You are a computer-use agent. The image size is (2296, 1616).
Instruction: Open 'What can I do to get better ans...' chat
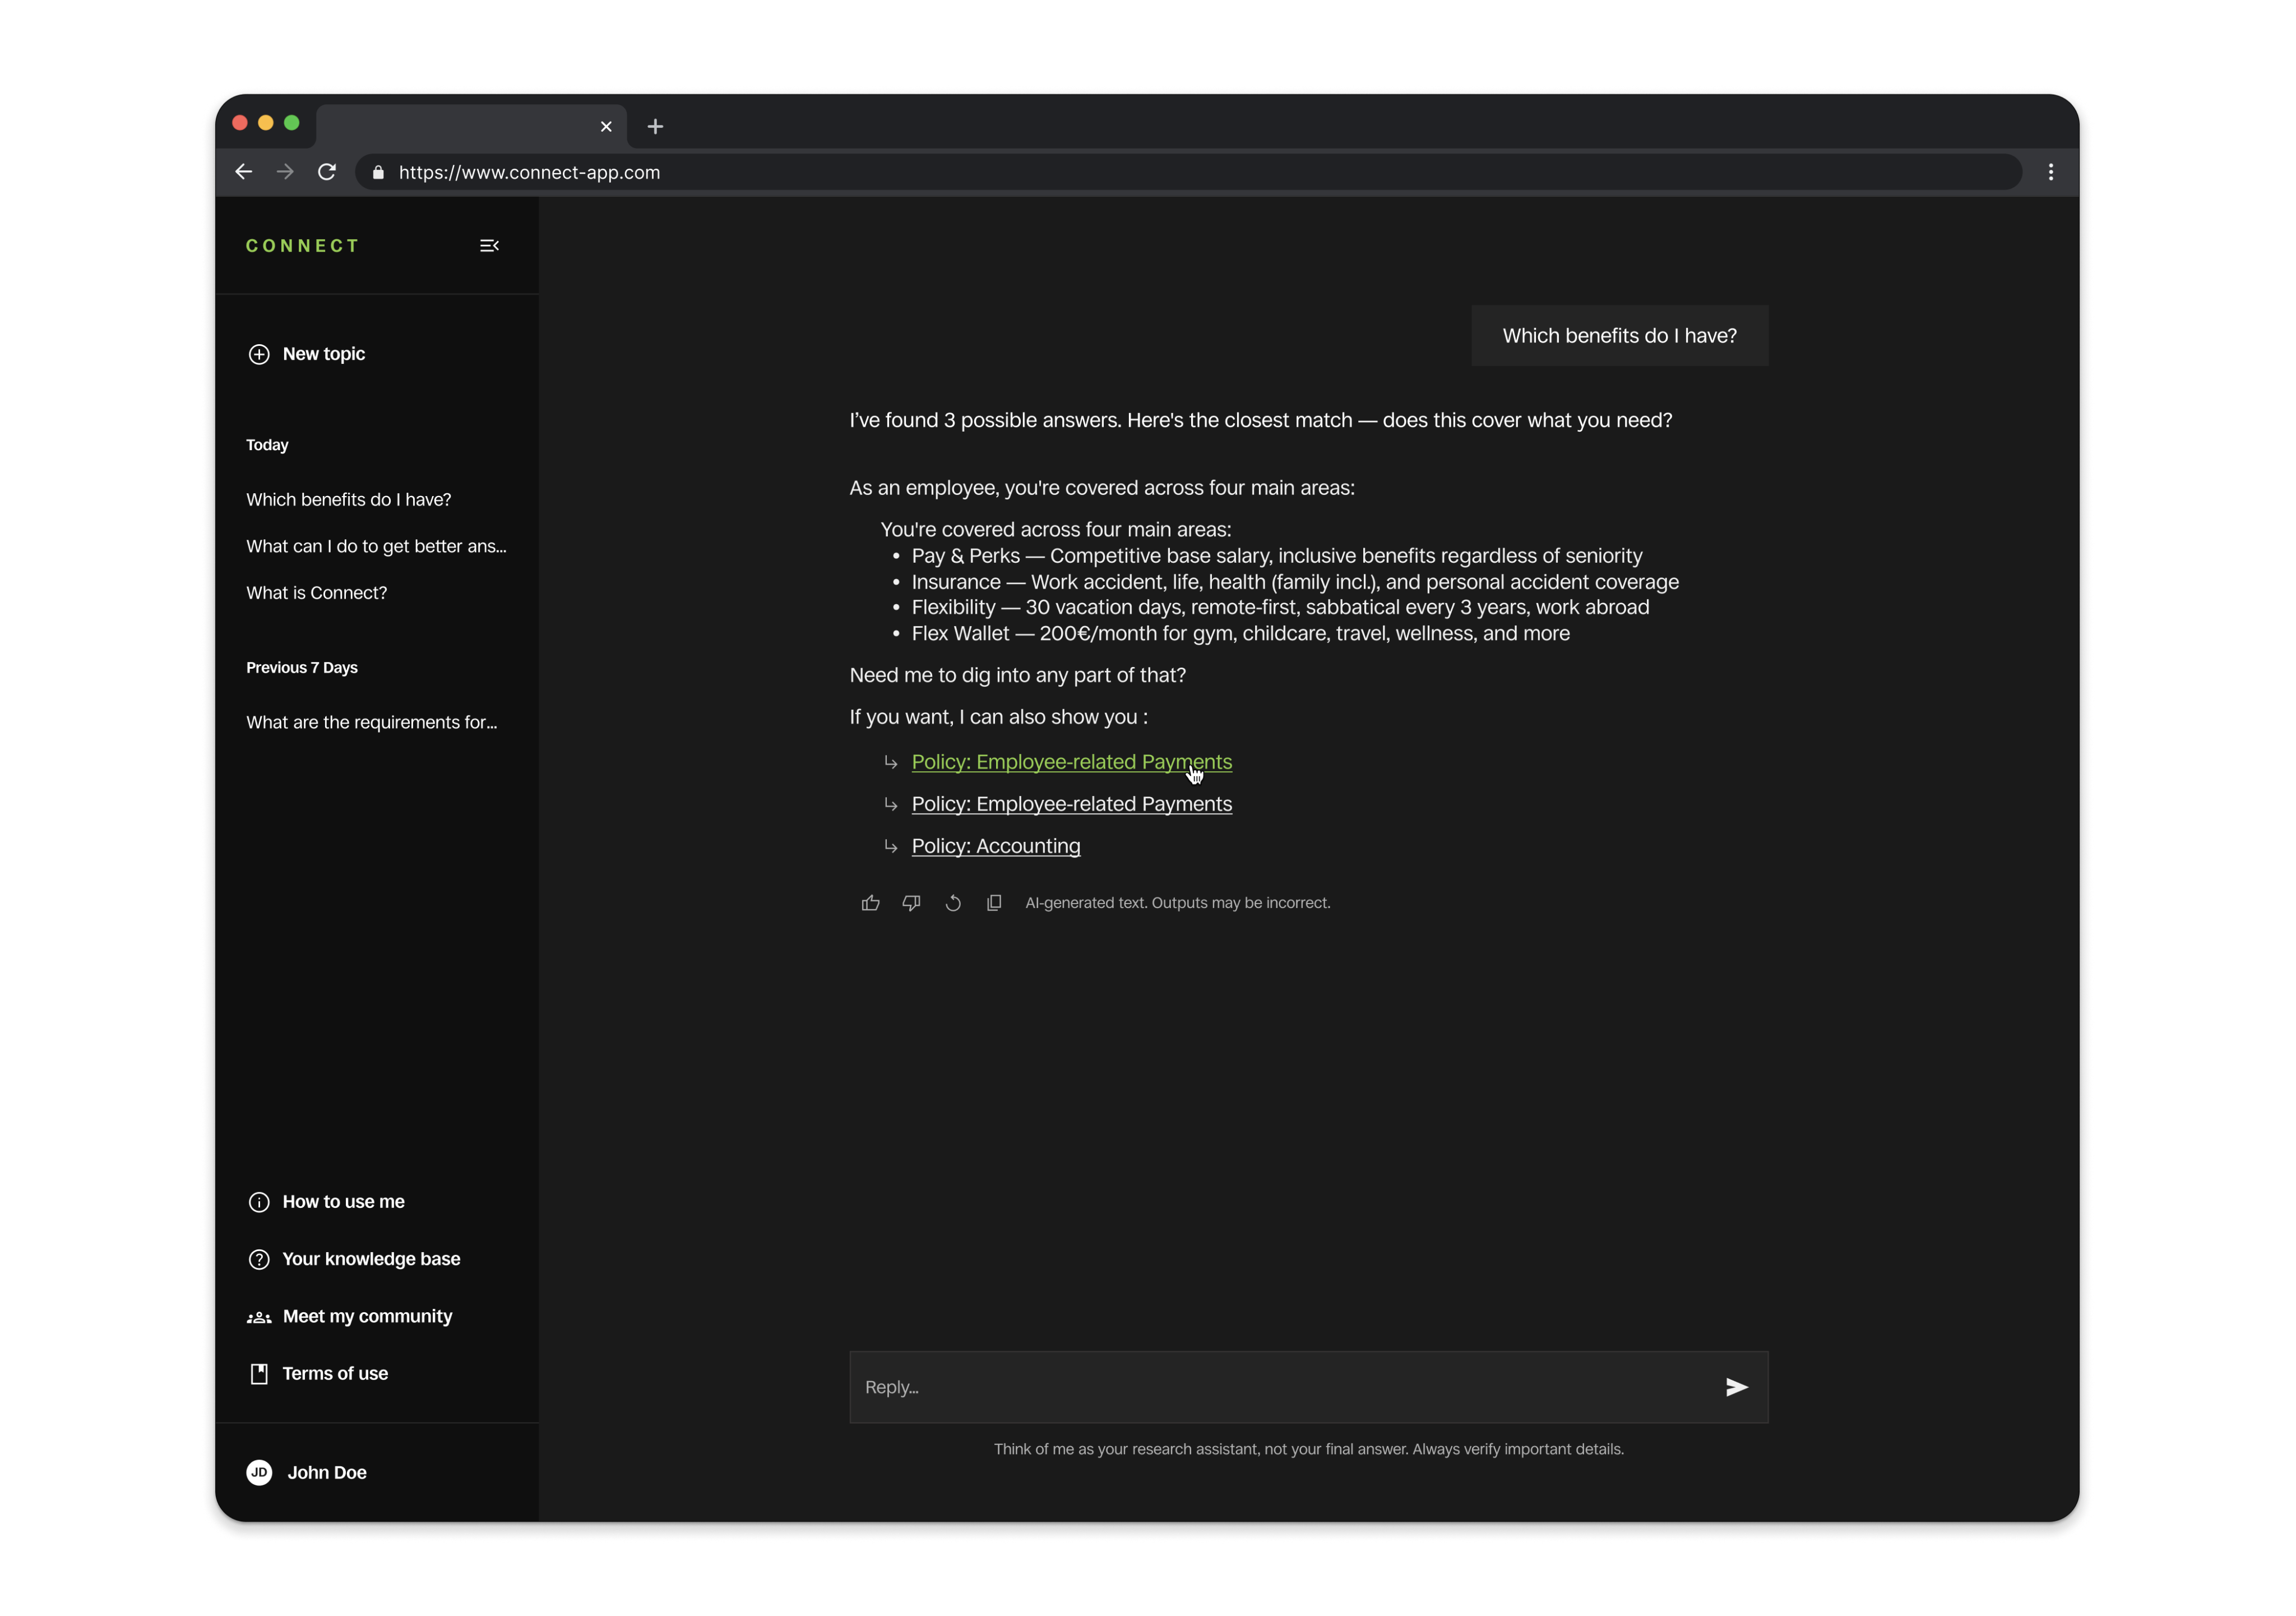(377, 546)
